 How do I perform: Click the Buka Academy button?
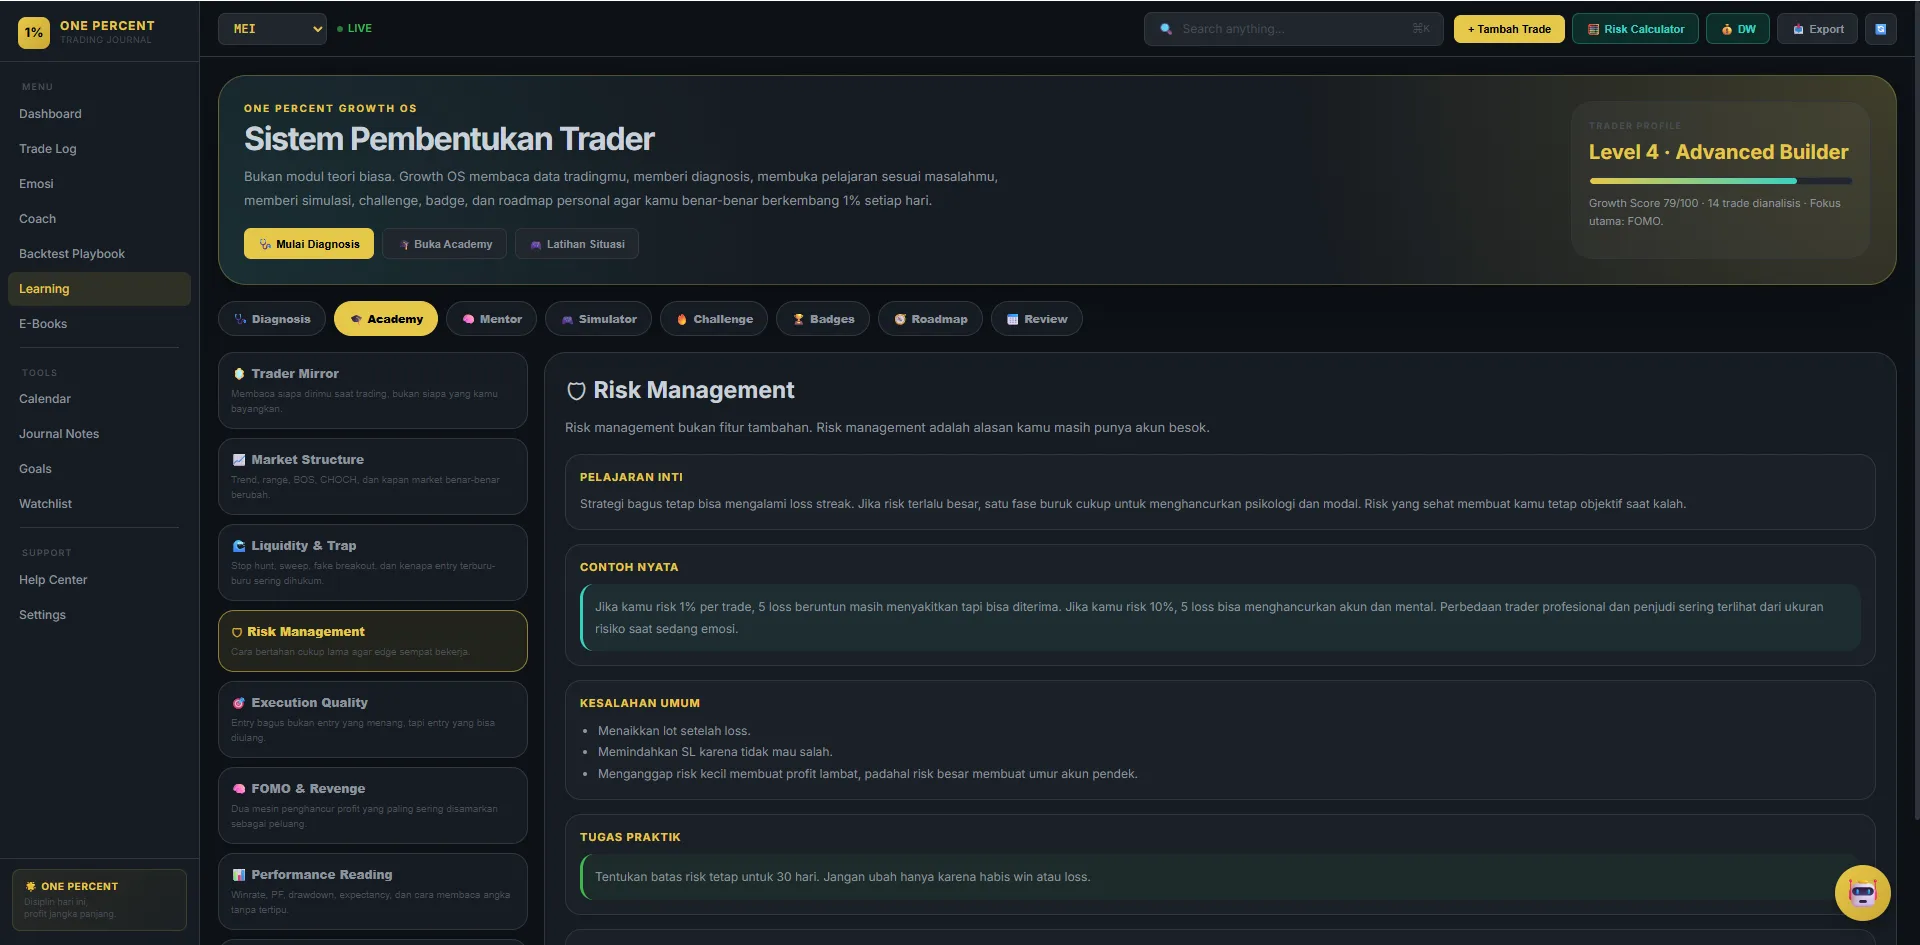pos(444,244)
